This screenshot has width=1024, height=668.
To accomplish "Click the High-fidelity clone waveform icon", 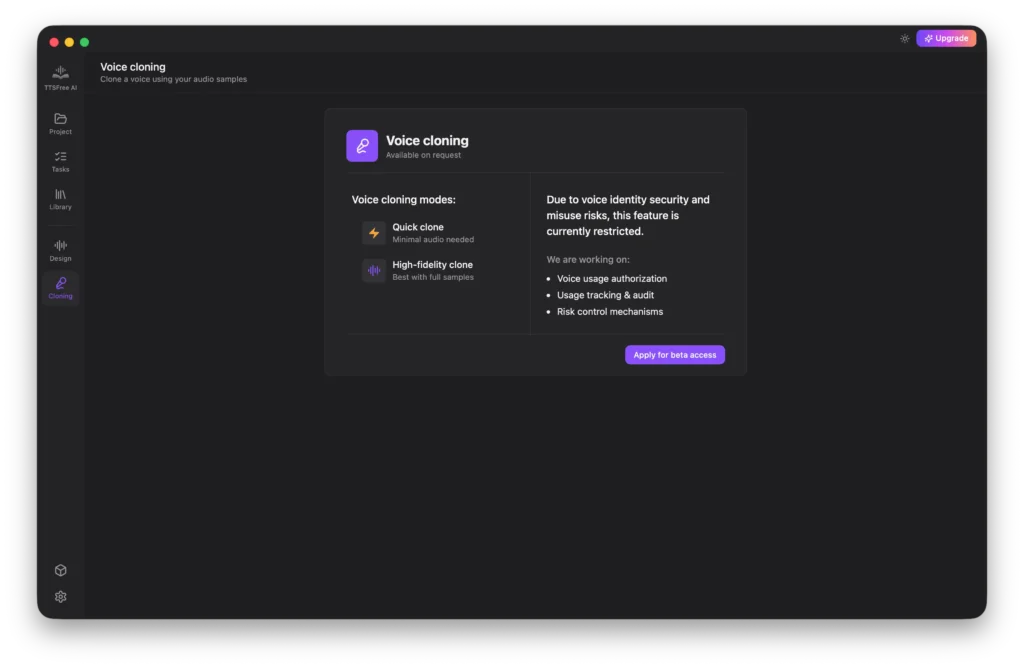I will point(374,270).
